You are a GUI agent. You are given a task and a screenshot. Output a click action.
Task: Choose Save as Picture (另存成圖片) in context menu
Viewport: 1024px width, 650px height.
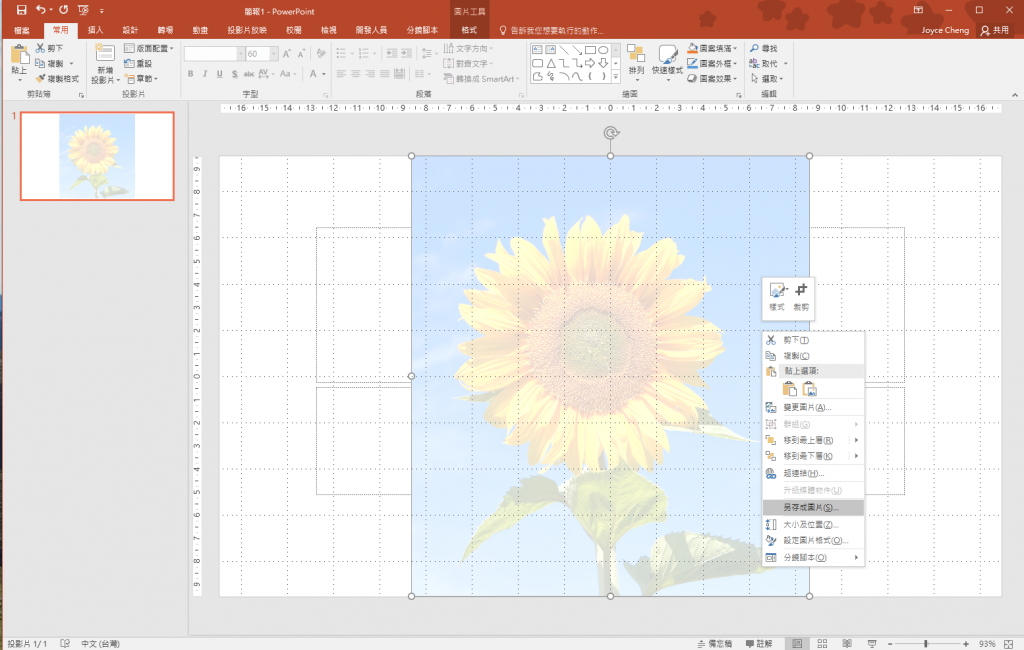click(x=811, y=508)
